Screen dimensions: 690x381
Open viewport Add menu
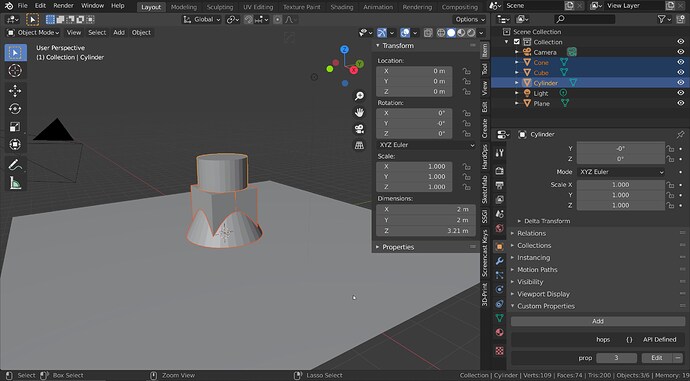(119, 33)
